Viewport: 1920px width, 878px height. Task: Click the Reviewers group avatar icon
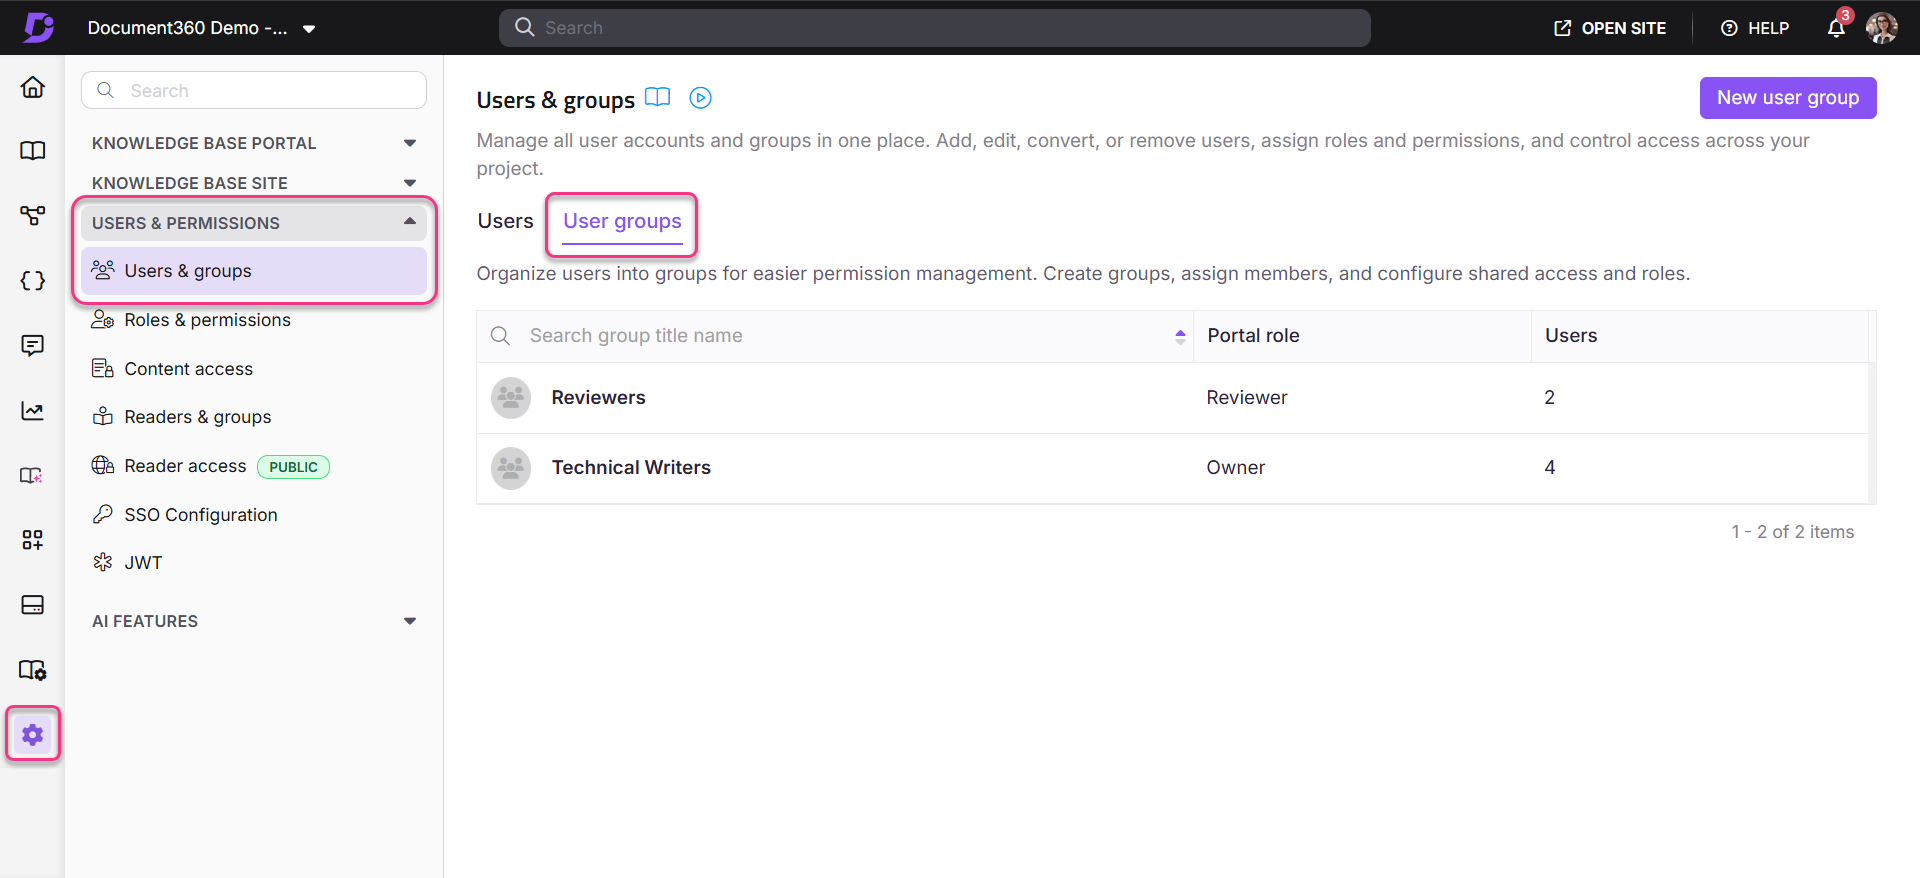[511, 398]
